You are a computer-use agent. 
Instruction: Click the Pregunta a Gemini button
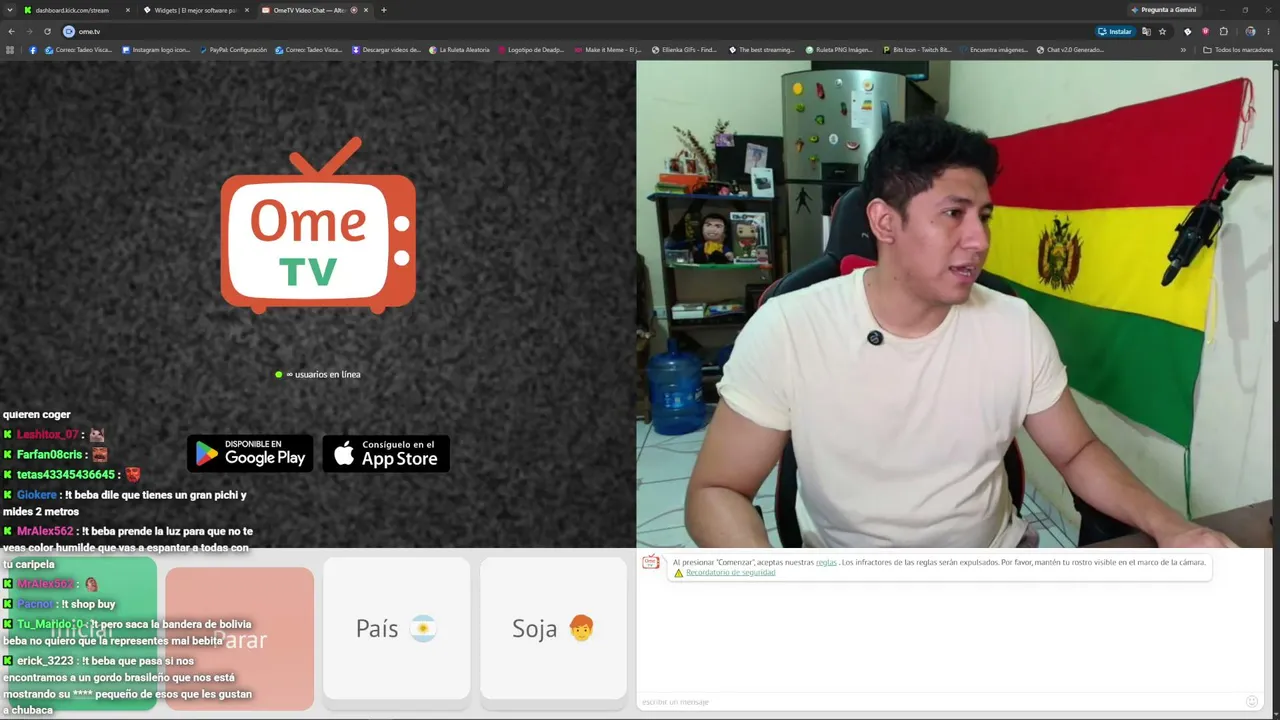1164,10
